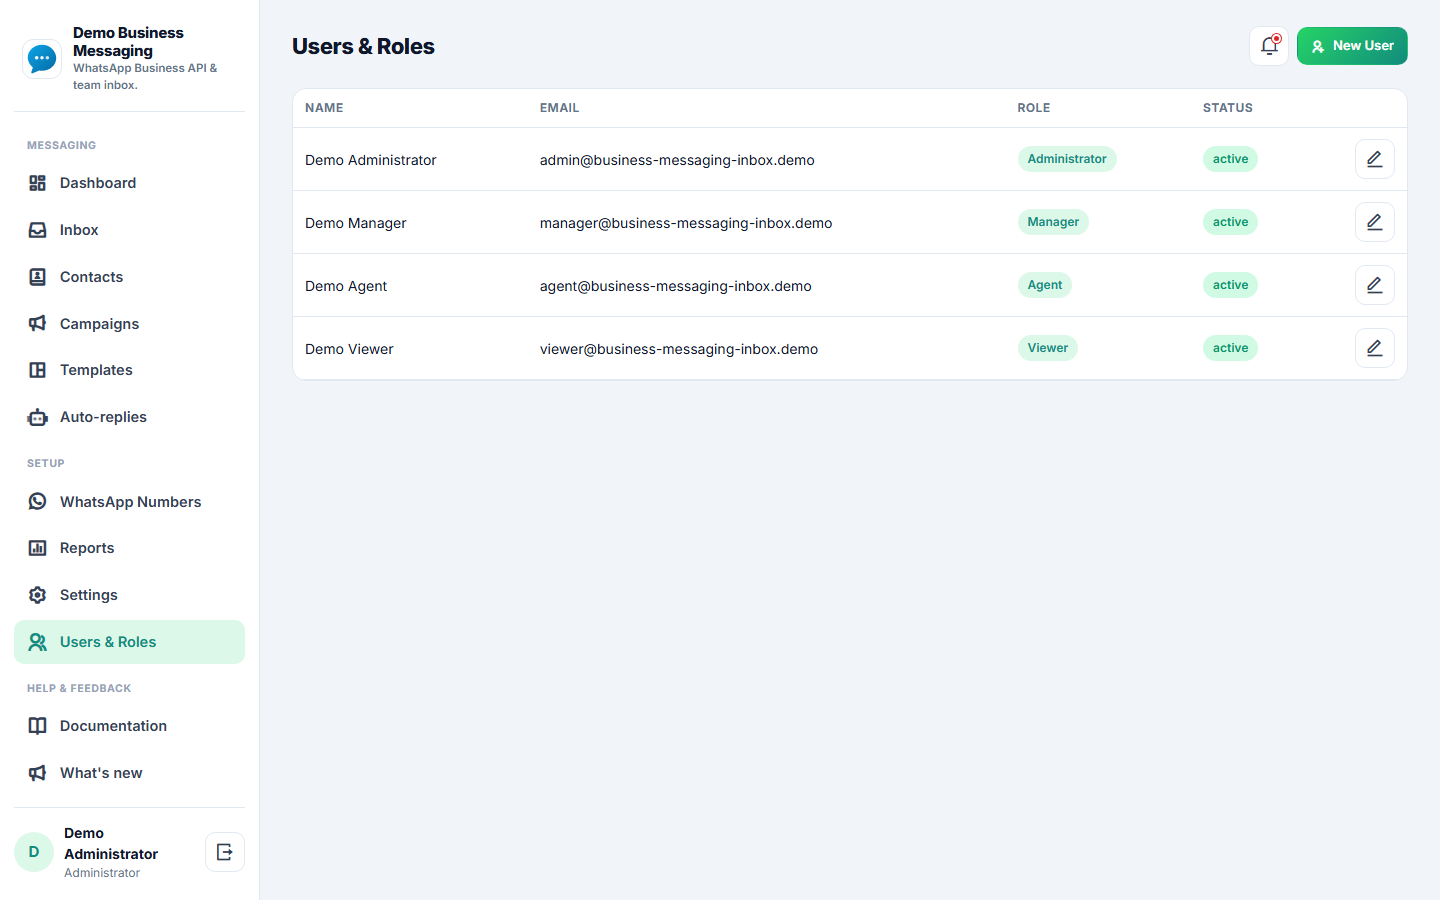
Task: Click the D avatar in the sidebar footer
Action: coord(34,852)
